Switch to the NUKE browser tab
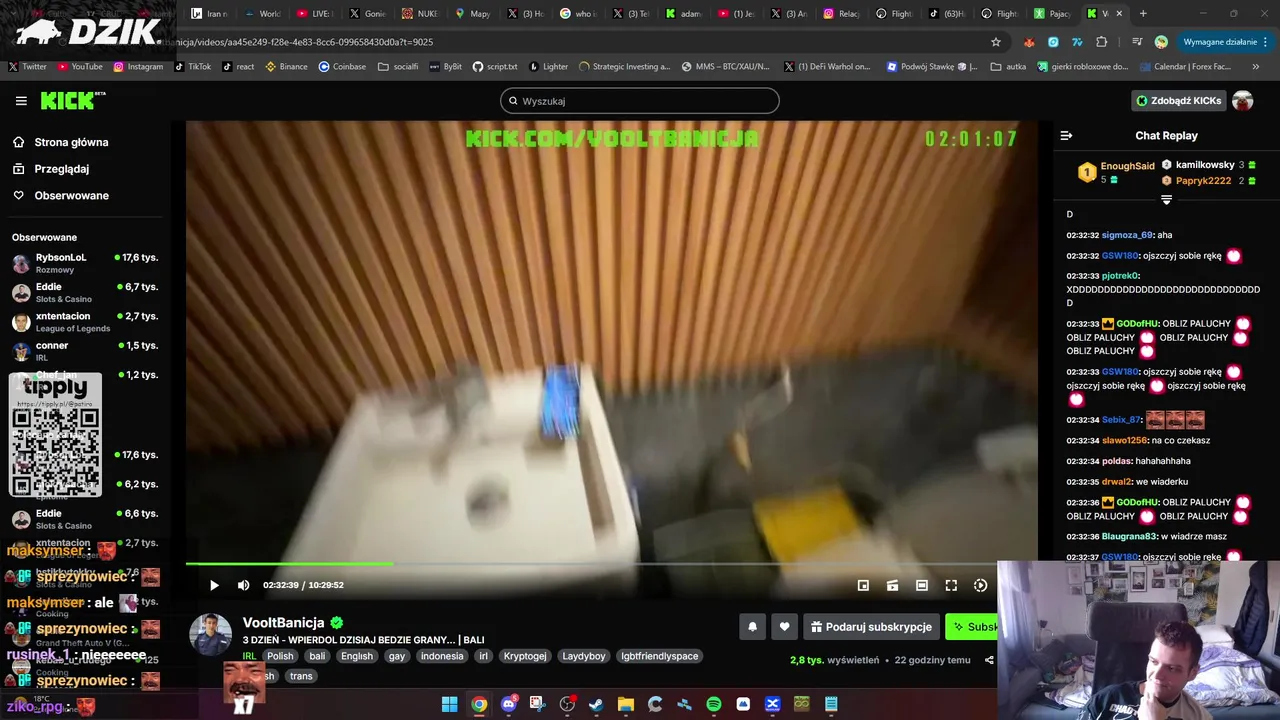Screen dimensions: 1280x720 [420, 14]
